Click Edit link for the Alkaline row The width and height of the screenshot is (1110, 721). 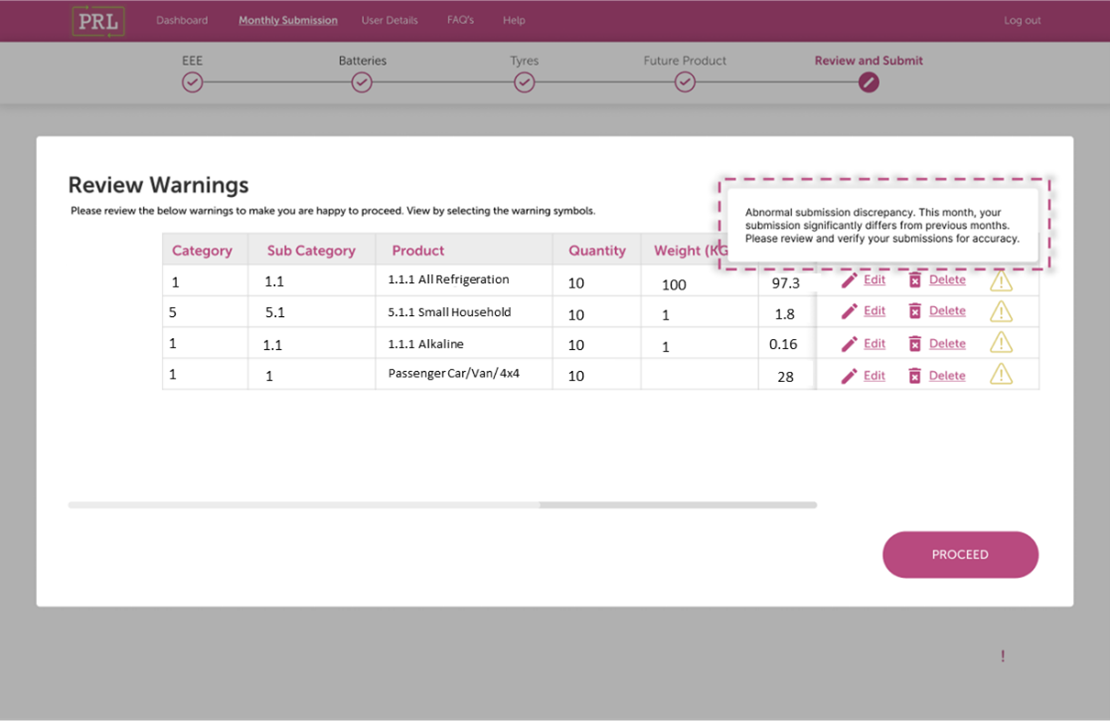point(874,343)
